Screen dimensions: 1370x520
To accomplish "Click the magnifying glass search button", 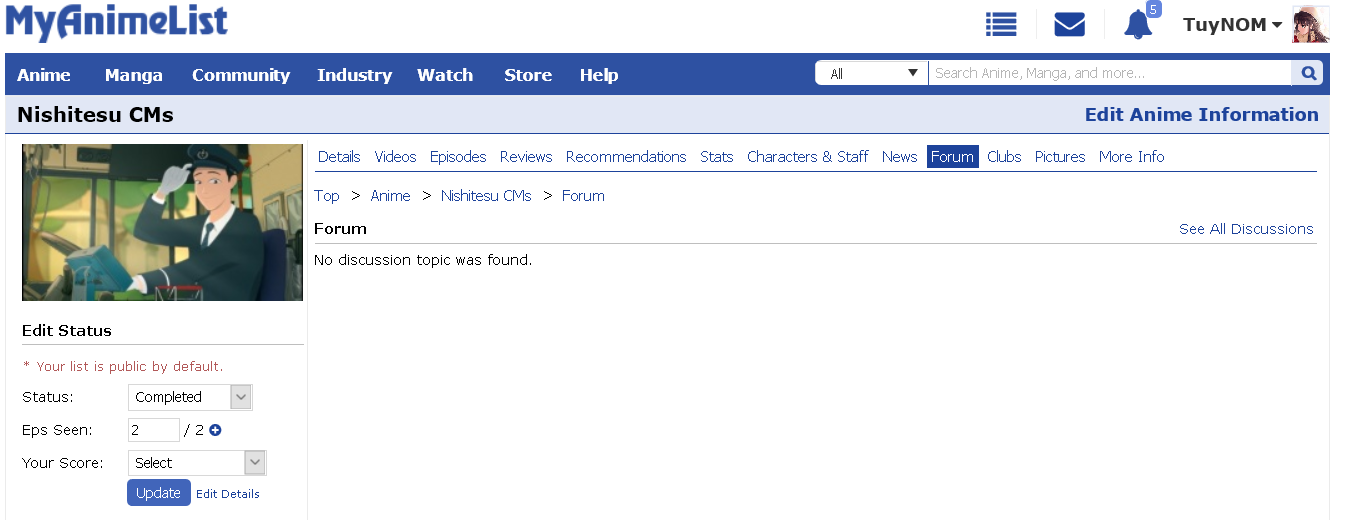I will tap(1308, 73).
